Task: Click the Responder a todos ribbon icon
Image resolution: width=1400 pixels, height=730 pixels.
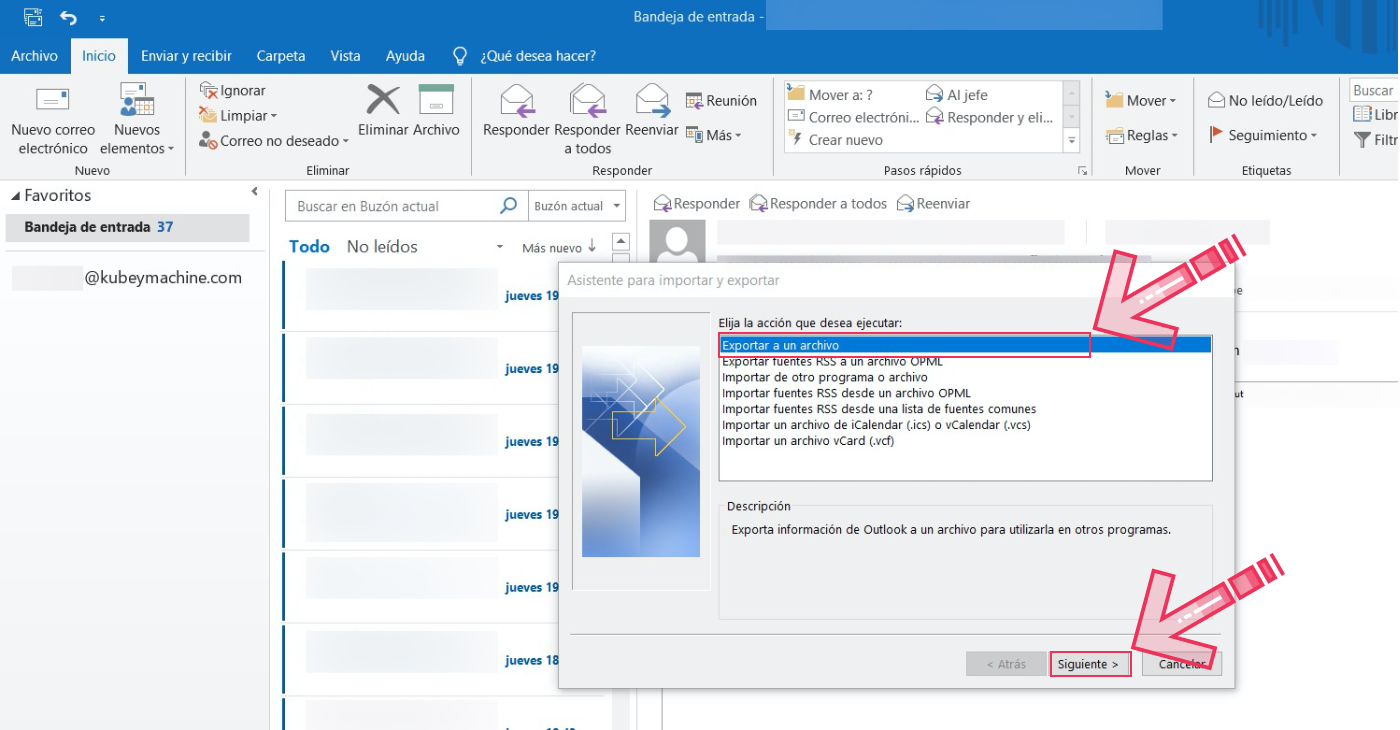Action: [587, 100]
